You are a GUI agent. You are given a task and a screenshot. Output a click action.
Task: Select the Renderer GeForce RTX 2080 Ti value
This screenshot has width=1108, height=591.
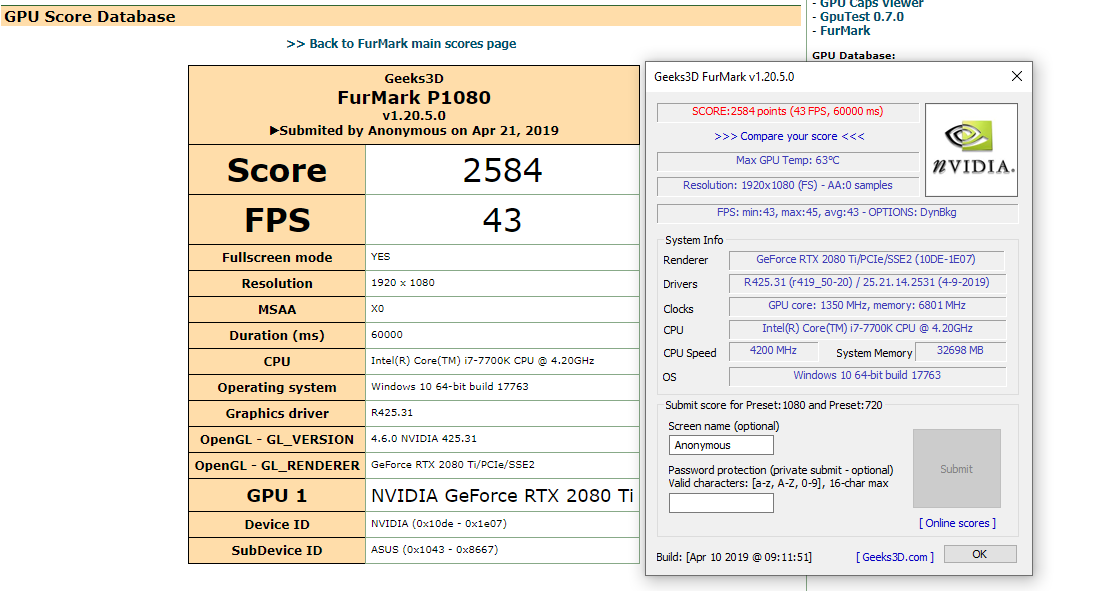[x=866, y=259]
